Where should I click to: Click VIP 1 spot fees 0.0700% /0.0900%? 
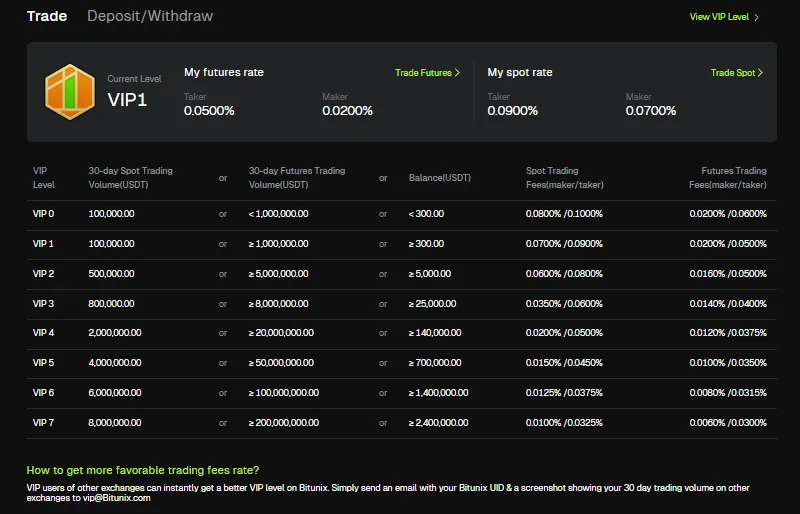(564, 244)
